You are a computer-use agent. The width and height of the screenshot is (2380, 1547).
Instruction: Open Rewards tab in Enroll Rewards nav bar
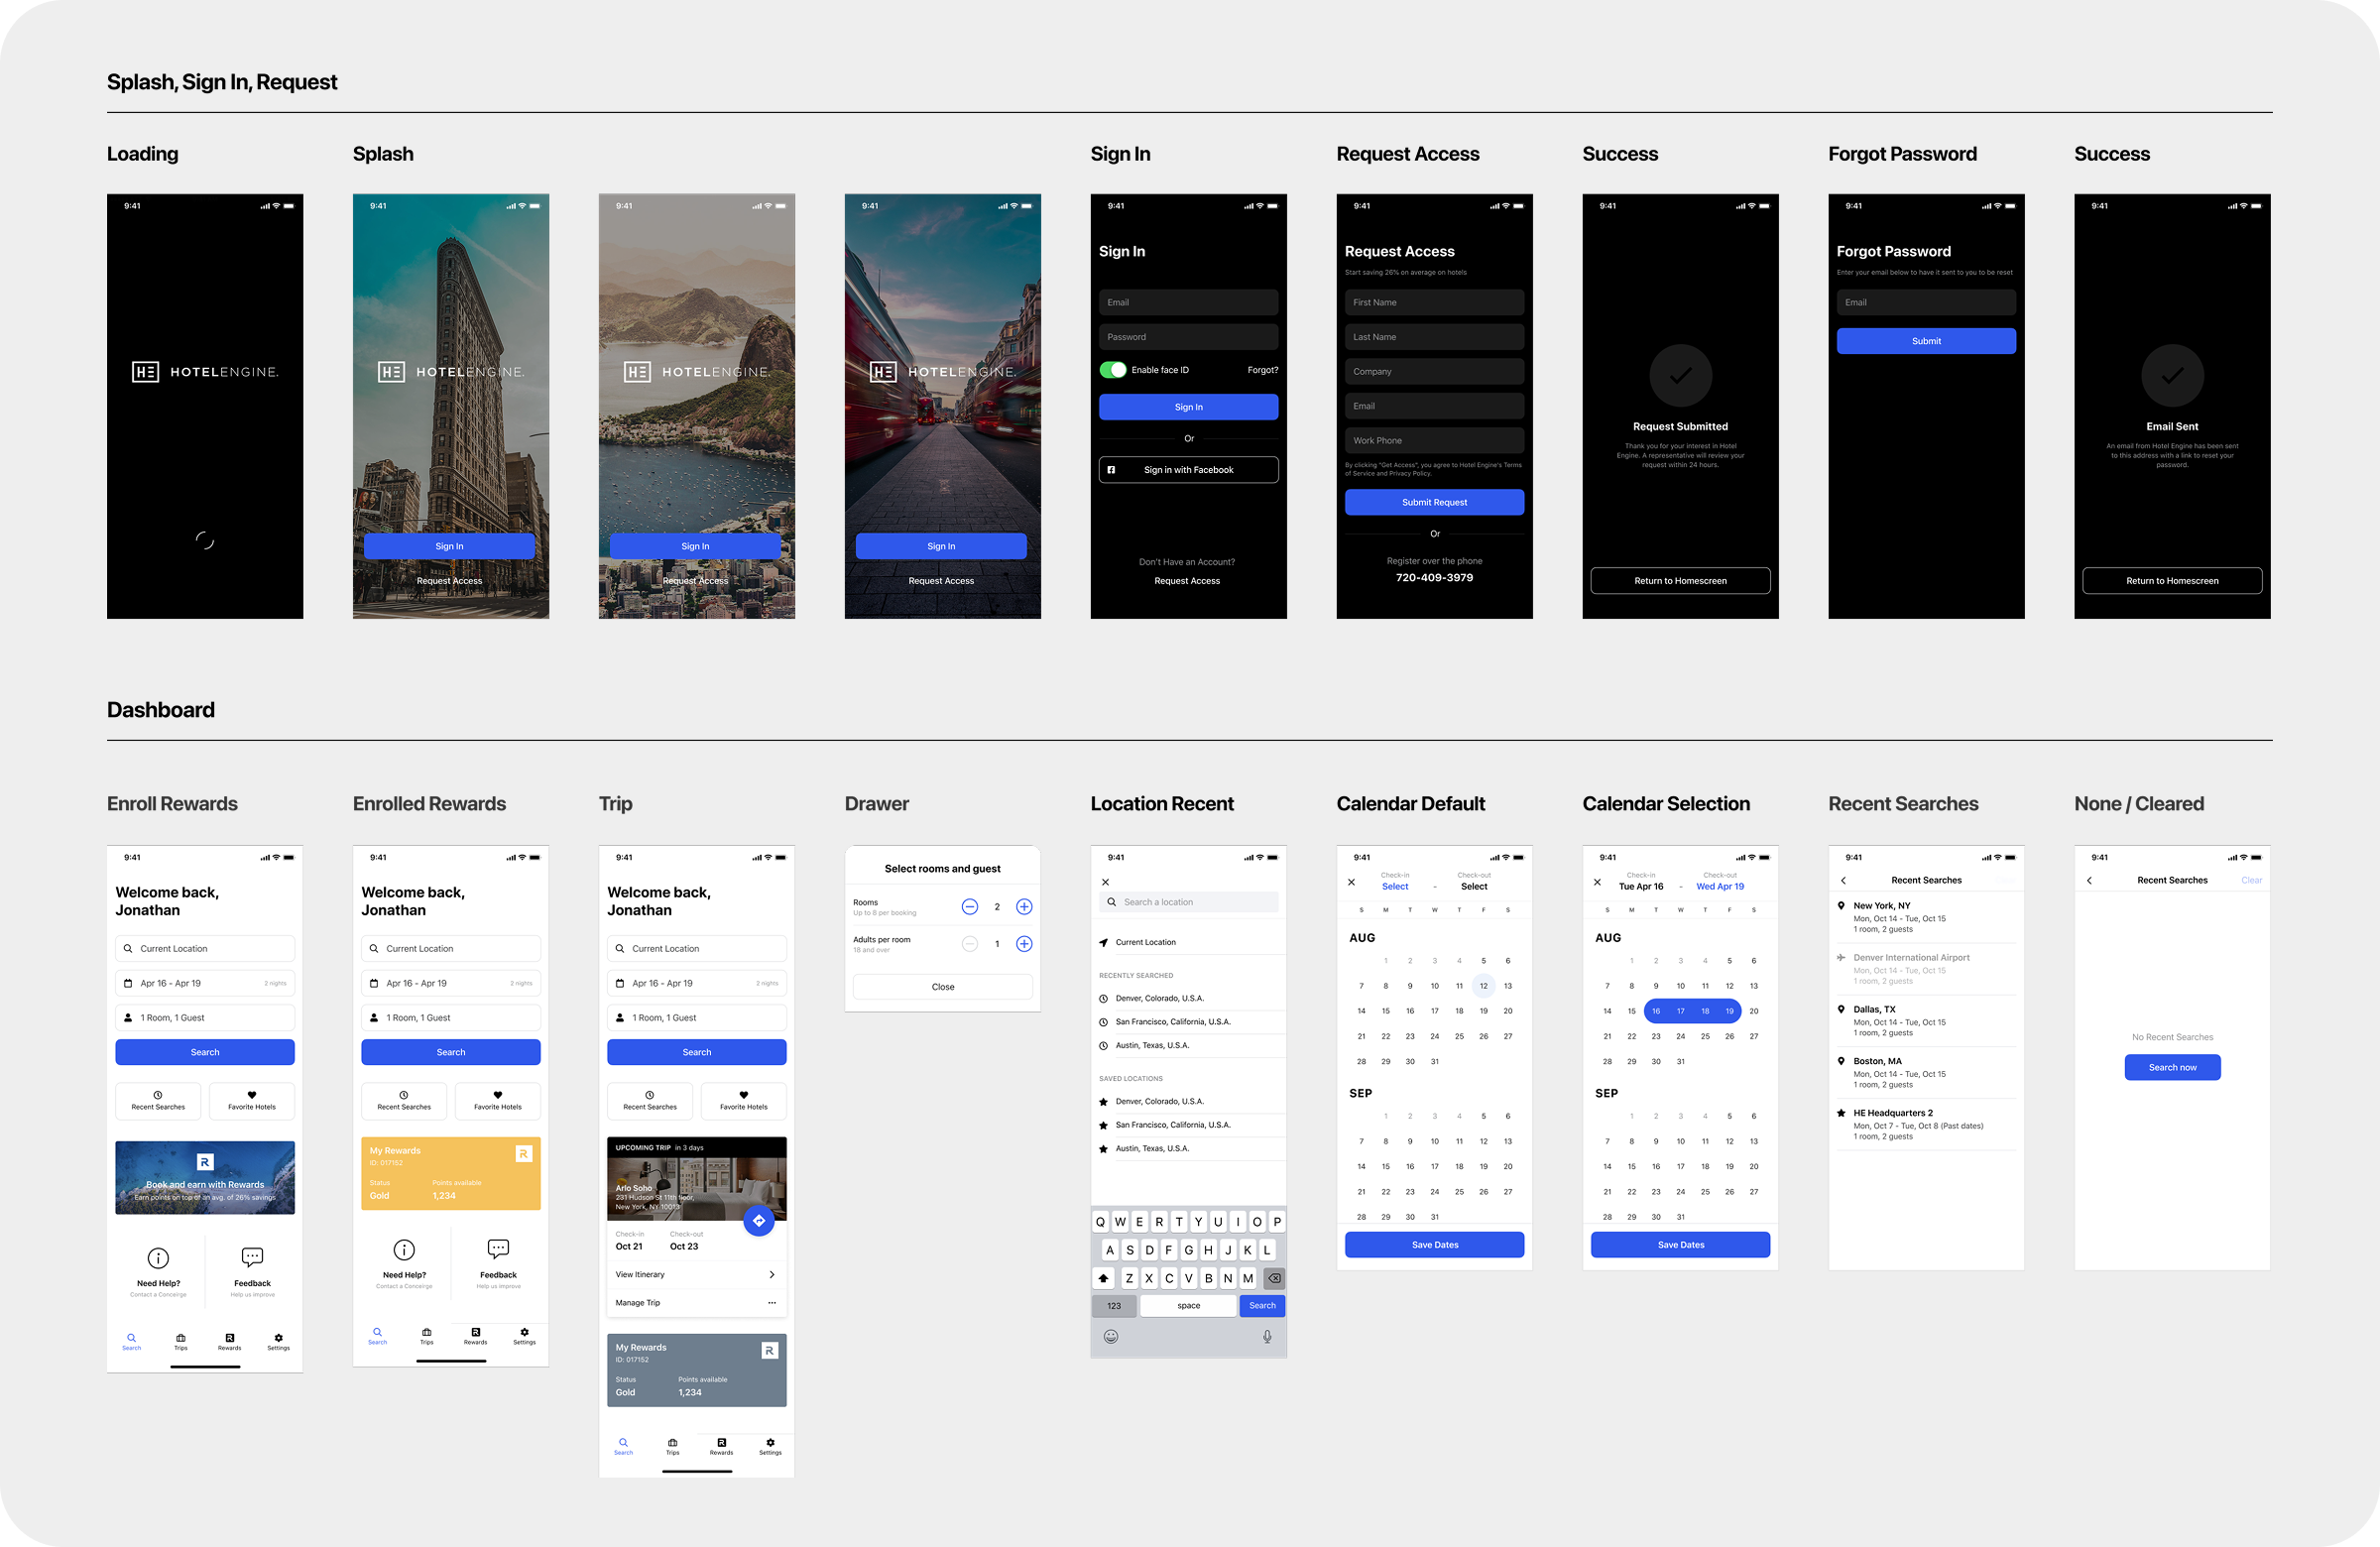tap(229, 1341)
